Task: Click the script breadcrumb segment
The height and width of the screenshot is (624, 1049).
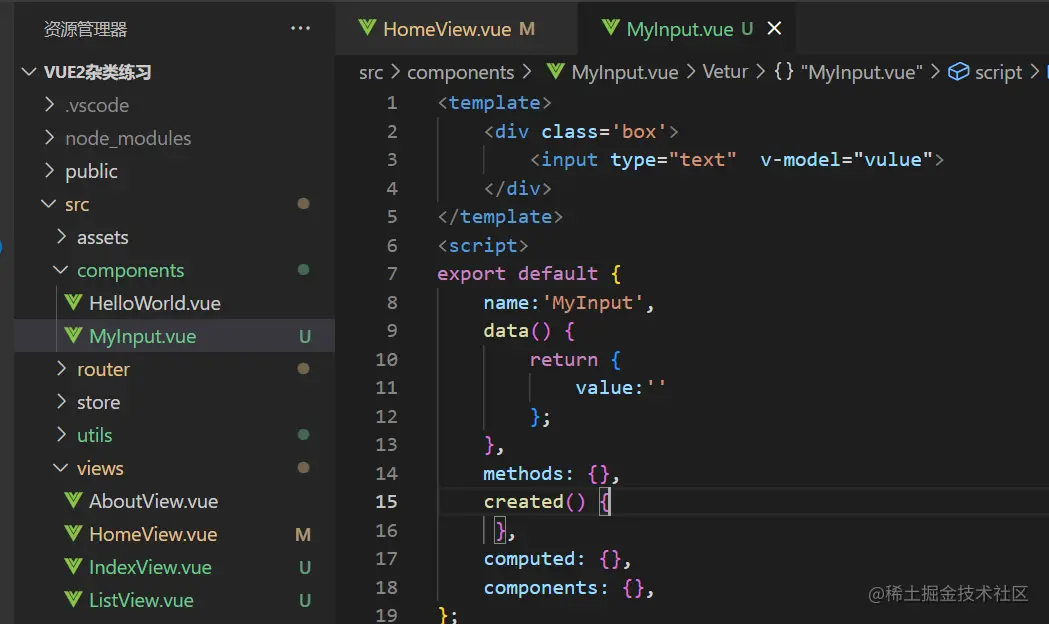Action: pyautogui.click(x=998, y=72)
